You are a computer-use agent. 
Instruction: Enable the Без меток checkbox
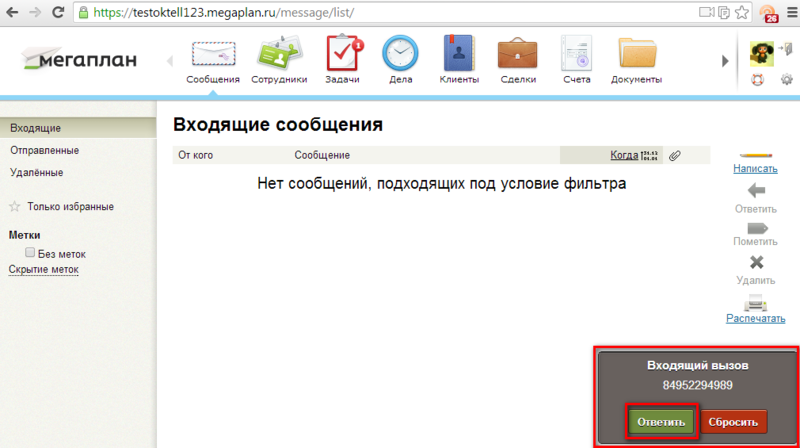click(x=31, y=254)
